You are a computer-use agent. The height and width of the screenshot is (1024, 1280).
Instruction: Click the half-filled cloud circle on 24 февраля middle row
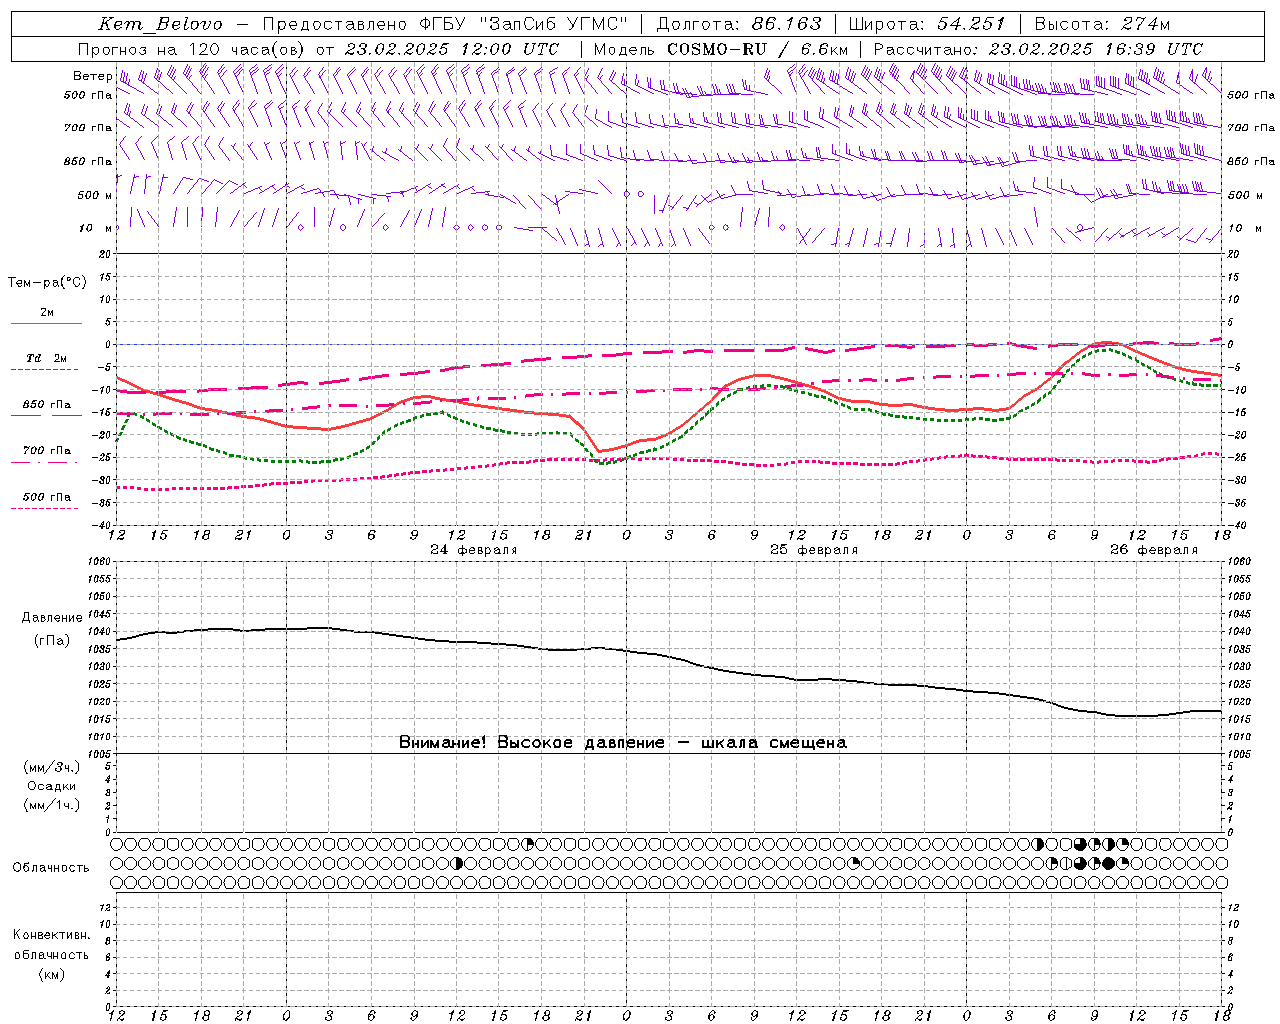coord(458,863)
